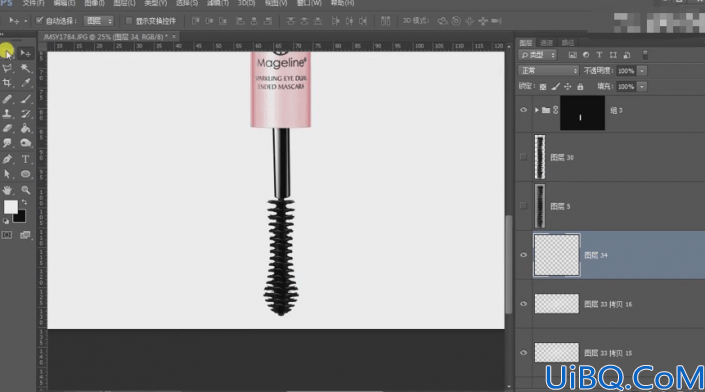Viewport: 705px width, 392px height.
Task: Click the auto-align layers icon
Action: tap(385, 21)
